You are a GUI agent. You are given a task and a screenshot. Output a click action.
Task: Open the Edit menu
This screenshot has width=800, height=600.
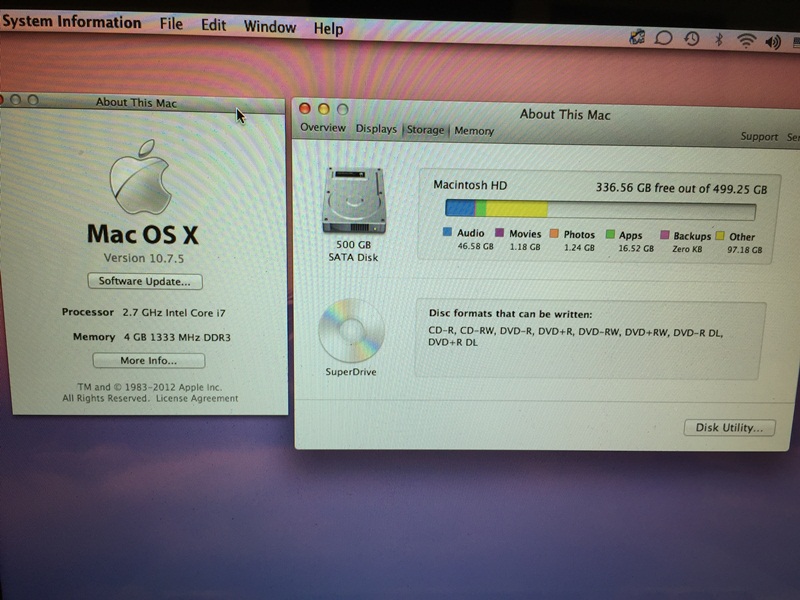[213, 24]
